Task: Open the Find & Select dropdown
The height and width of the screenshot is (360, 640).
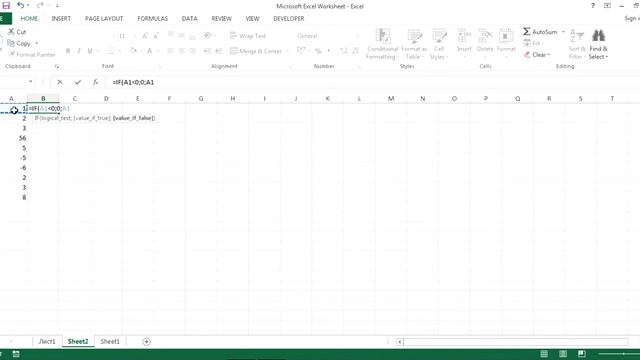Action: point(598,45)
